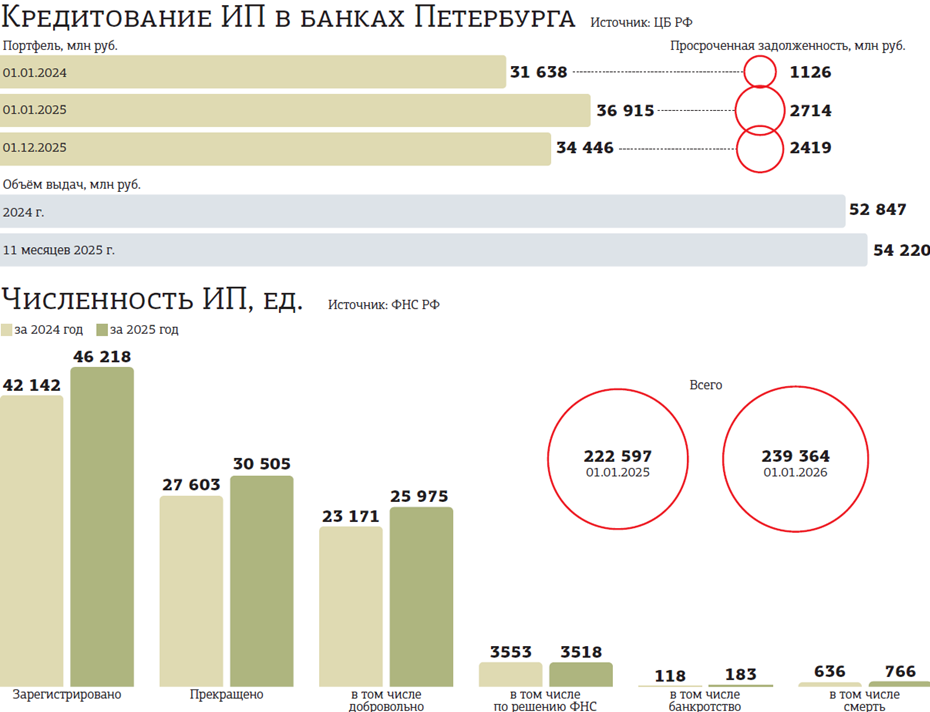930x712 pixels.
Task: Select the green bar labeled 3518
Action: [580, 674]
